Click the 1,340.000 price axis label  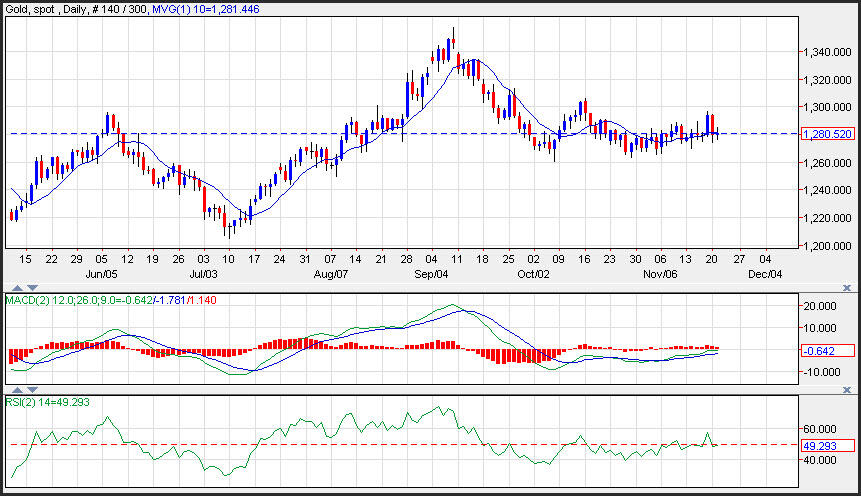pos(829,51)
